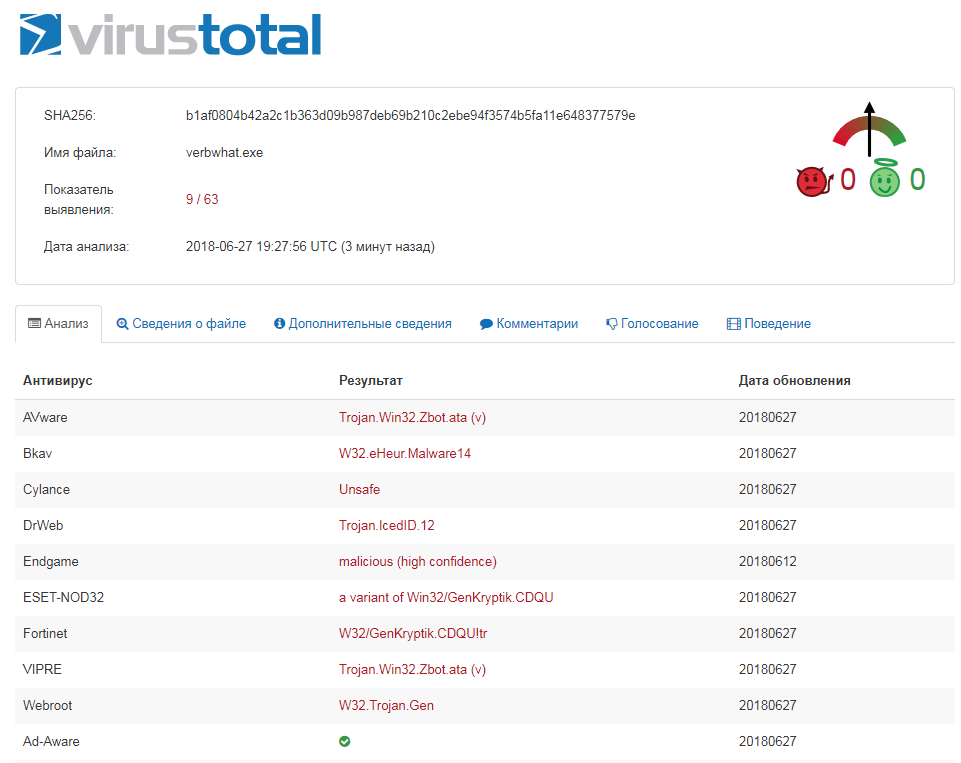Click AVware update date 20180627
961x763 pixels.
pos(767,417)
